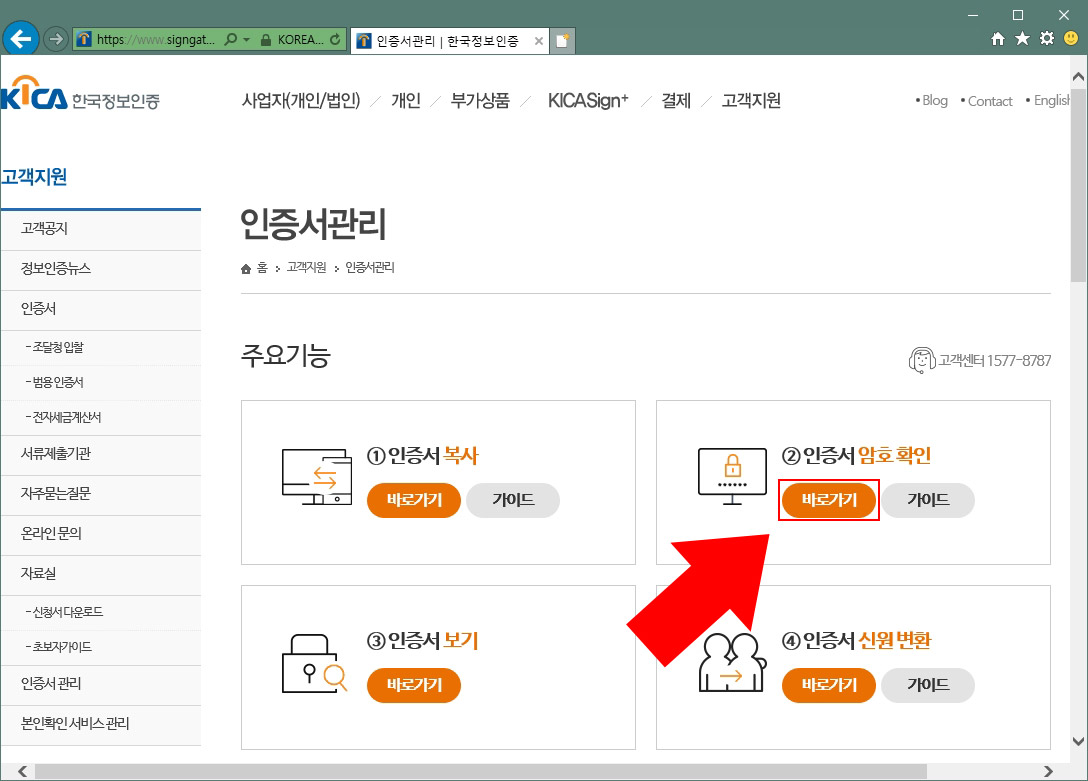
Task: Select 자주묻는질문 in the sidebar
Action: 55,495
